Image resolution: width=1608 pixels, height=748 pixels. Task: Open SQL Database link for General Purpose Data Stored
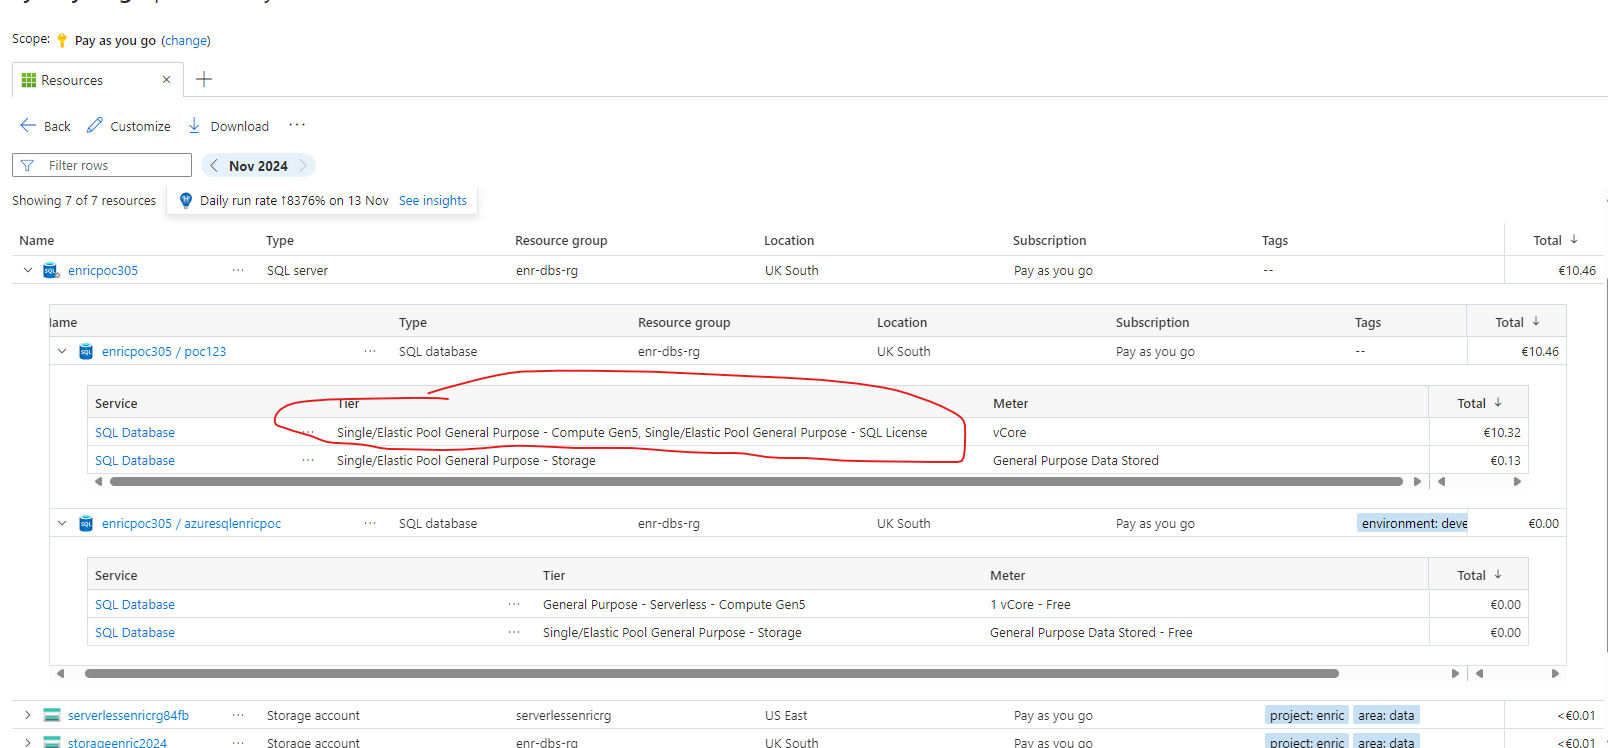pyautogui.click(x=135, y=460)
